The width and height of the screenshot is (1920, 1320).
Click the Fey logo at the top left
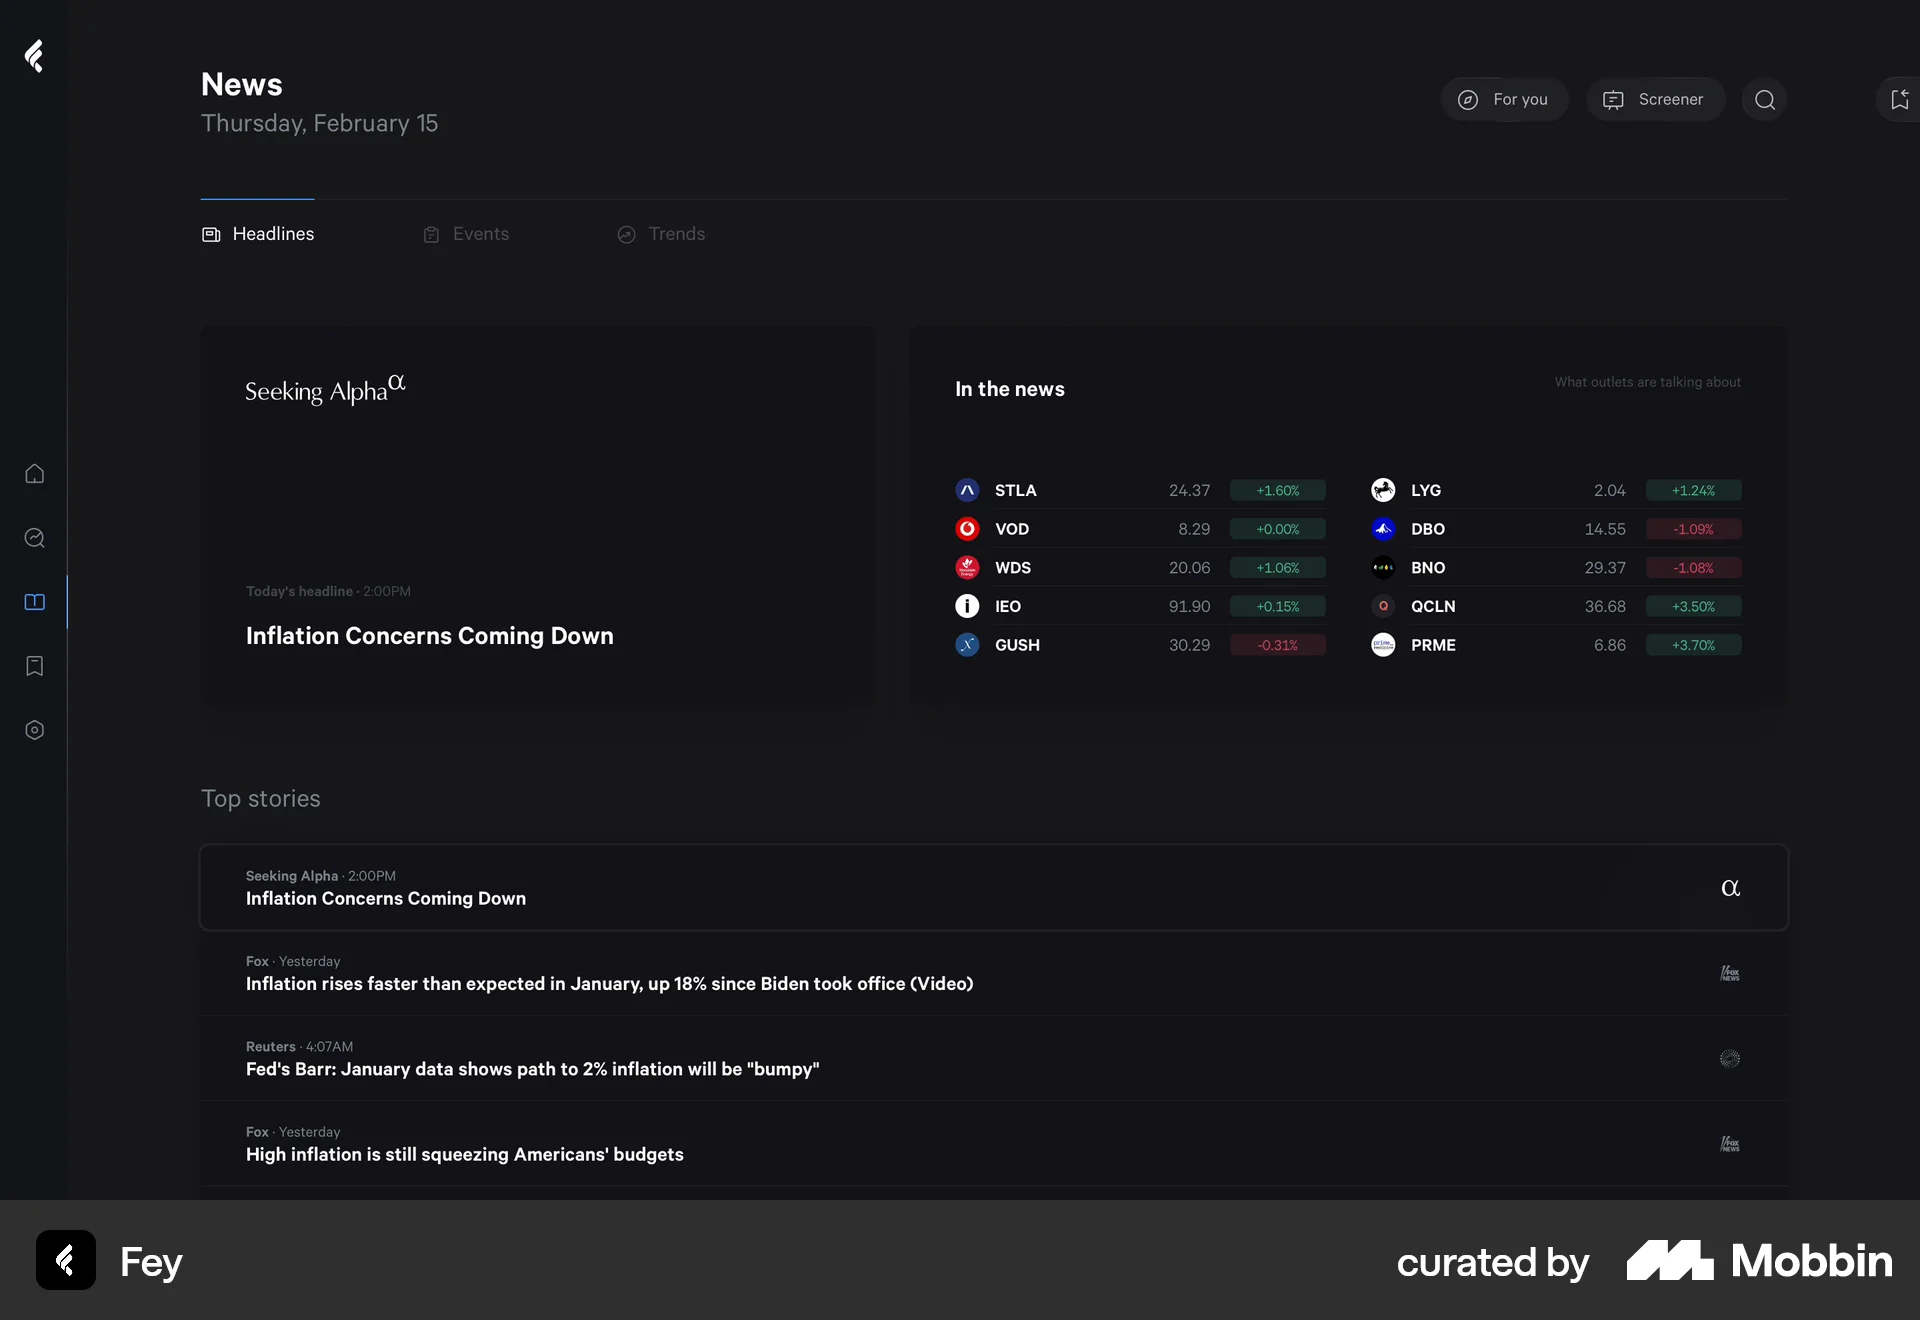tap(34, 56)
